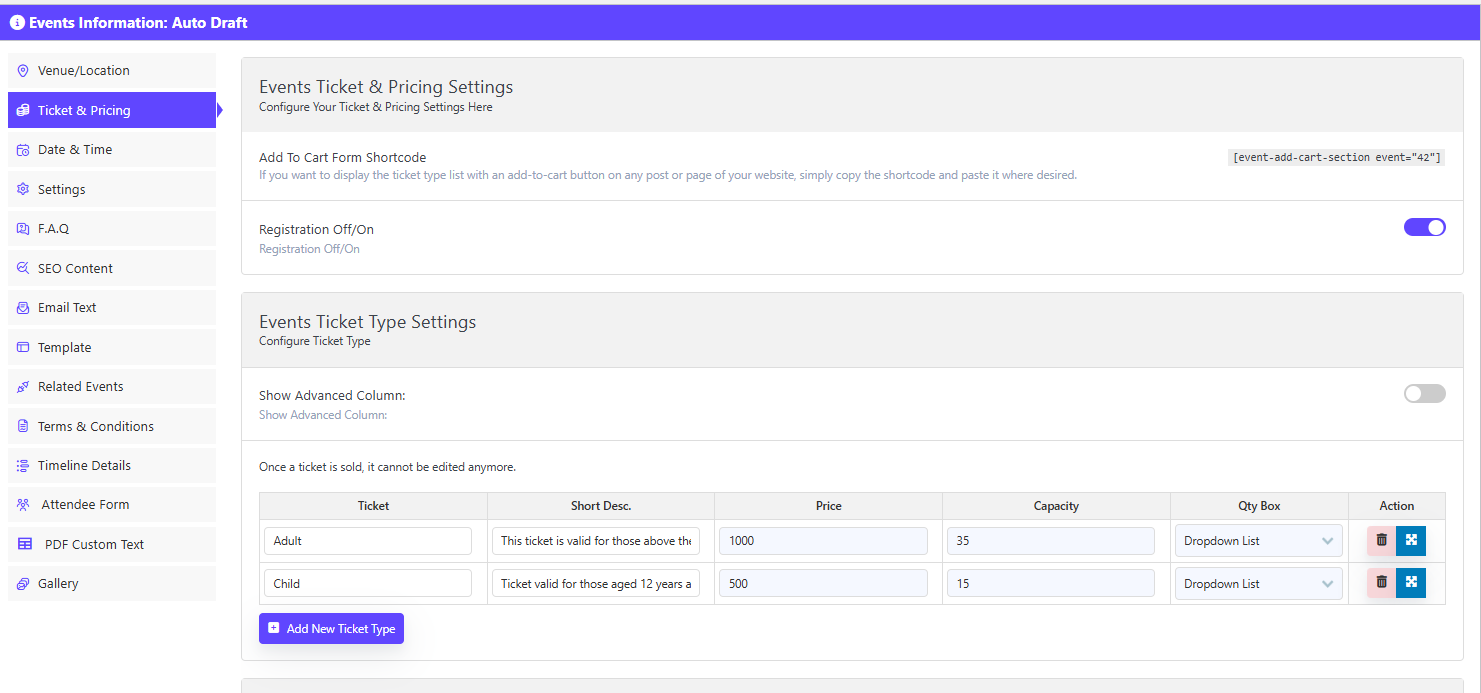Screen dimensions: 1481x693
Task: Click the Attendee Form people icon
Action: (x=23, y=505)
